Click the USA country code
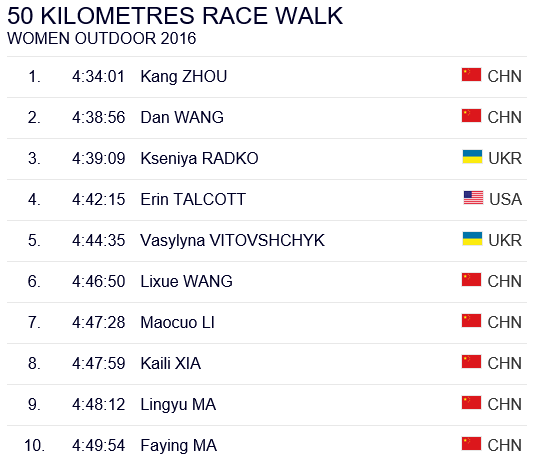 click(x=505, y=199)
